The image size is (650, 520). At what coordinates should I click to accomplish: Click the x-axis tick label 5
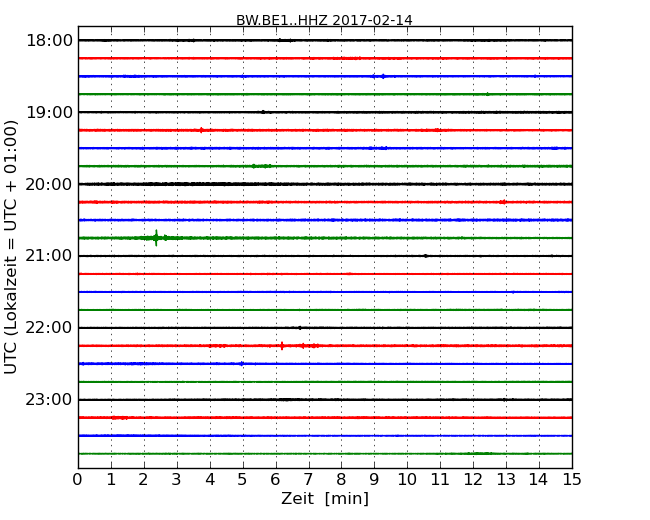243,480
